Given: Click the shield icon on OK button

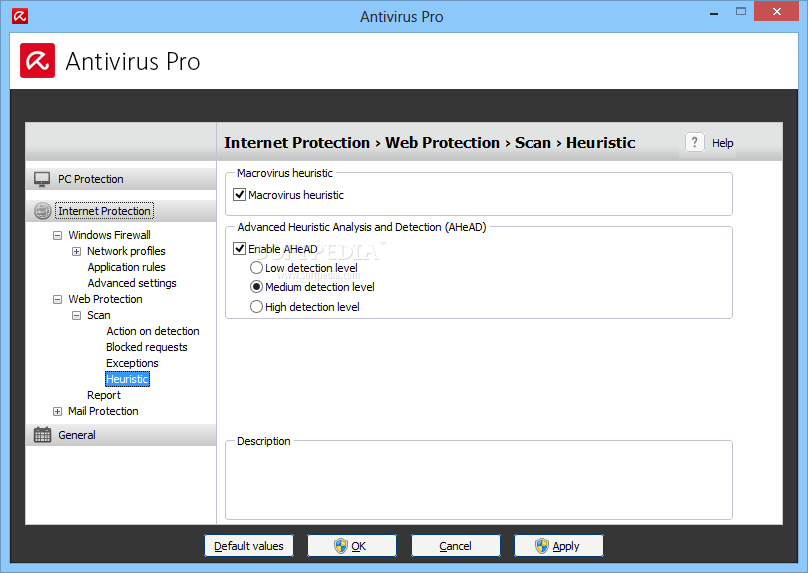Looking at the screenshot, I should [x=341, y=546].
